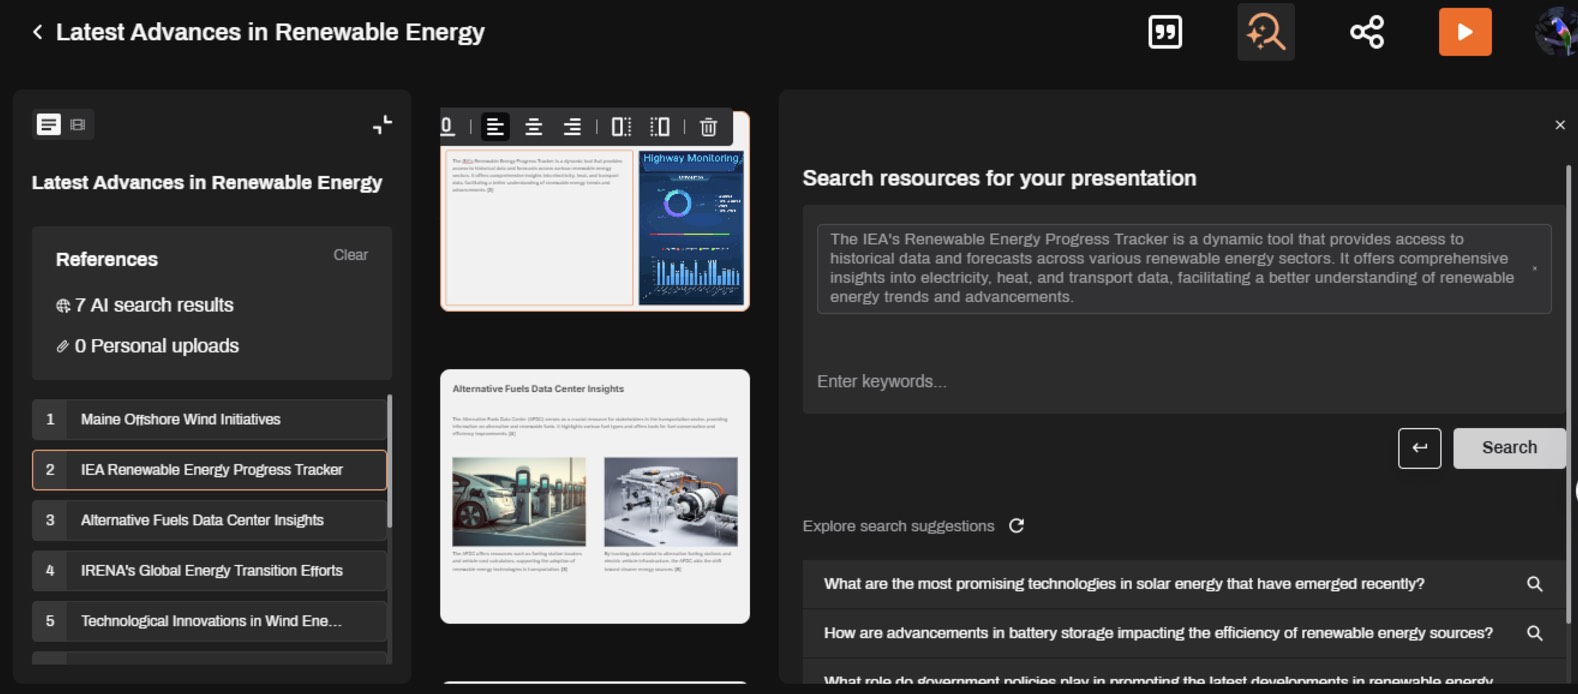
Task: Switch to outline text view icon
Action: point(48,124)
